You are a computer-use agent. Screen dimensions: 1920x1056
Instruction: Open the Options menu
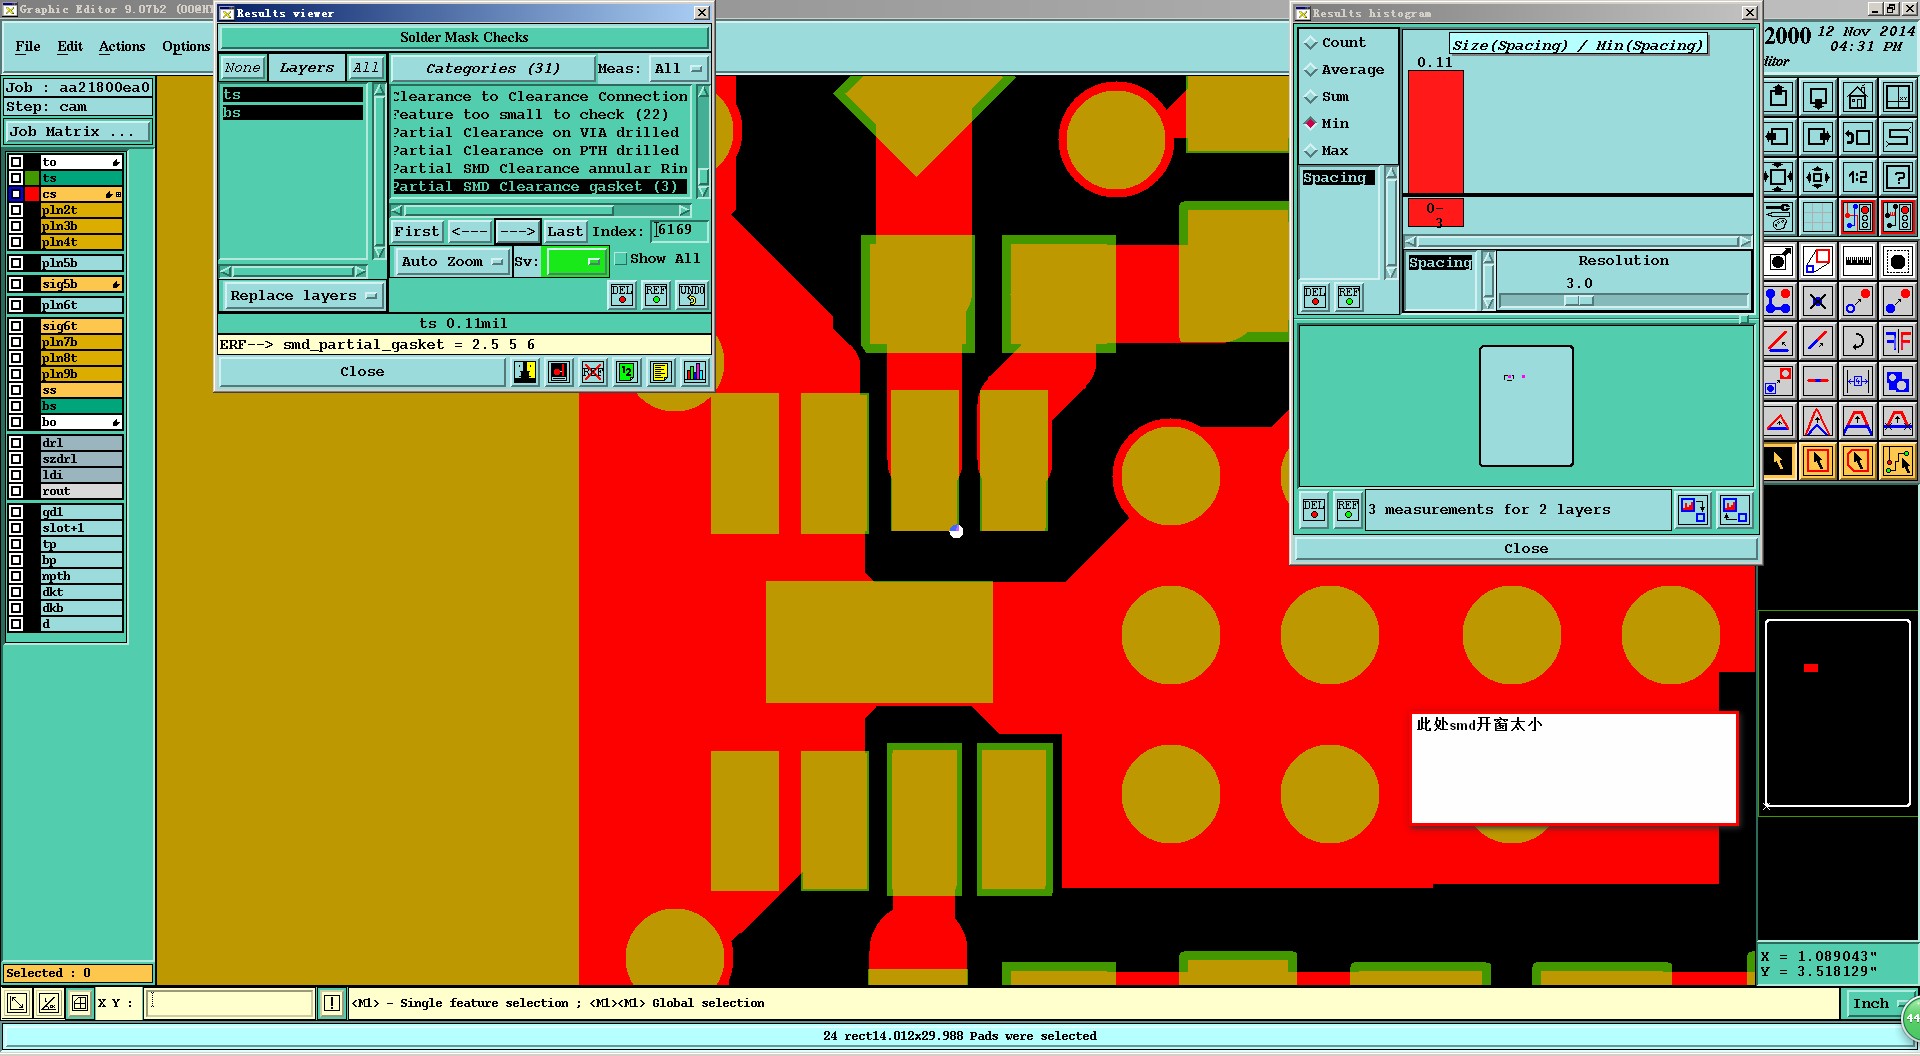click(186, 47)
